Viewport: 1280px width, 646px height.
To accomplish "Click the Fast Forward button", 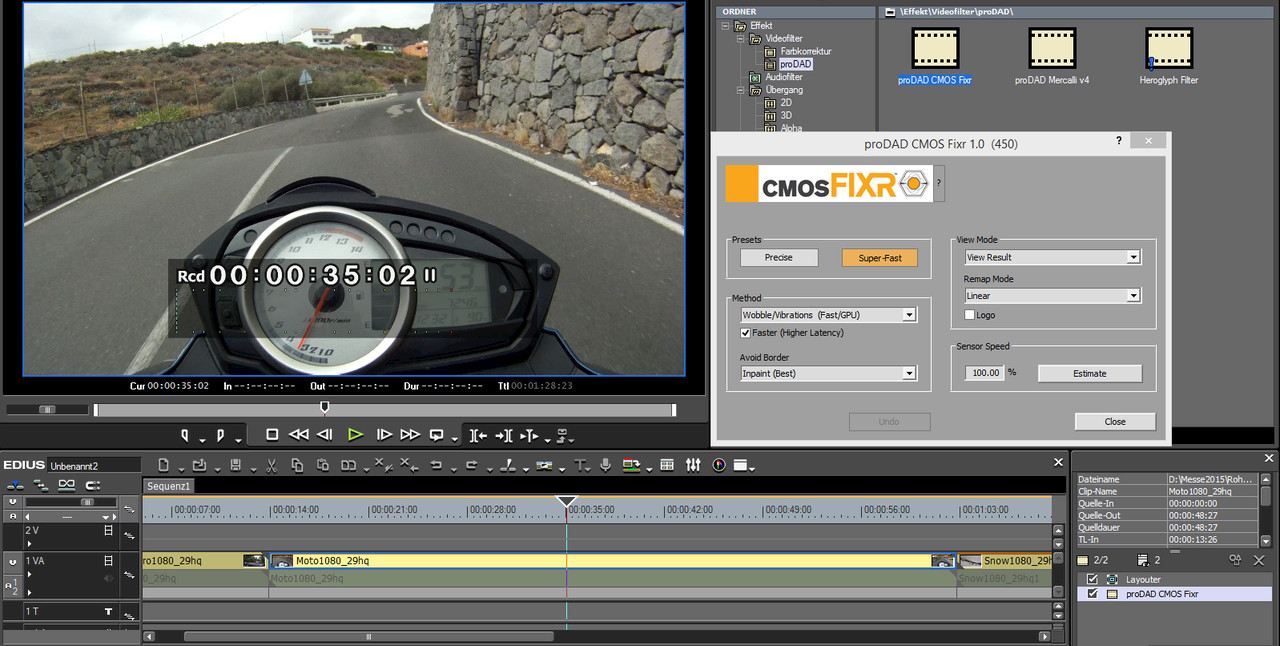I will pos(410,435).
